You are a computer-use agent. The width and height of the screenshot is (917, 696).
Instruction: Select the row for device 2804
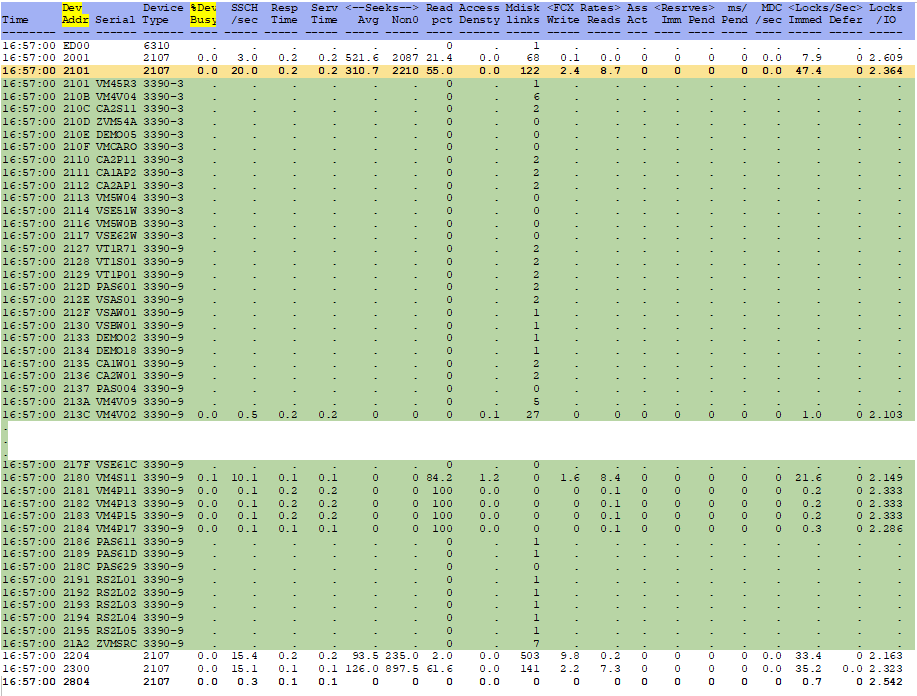click(x=458, y=681)
